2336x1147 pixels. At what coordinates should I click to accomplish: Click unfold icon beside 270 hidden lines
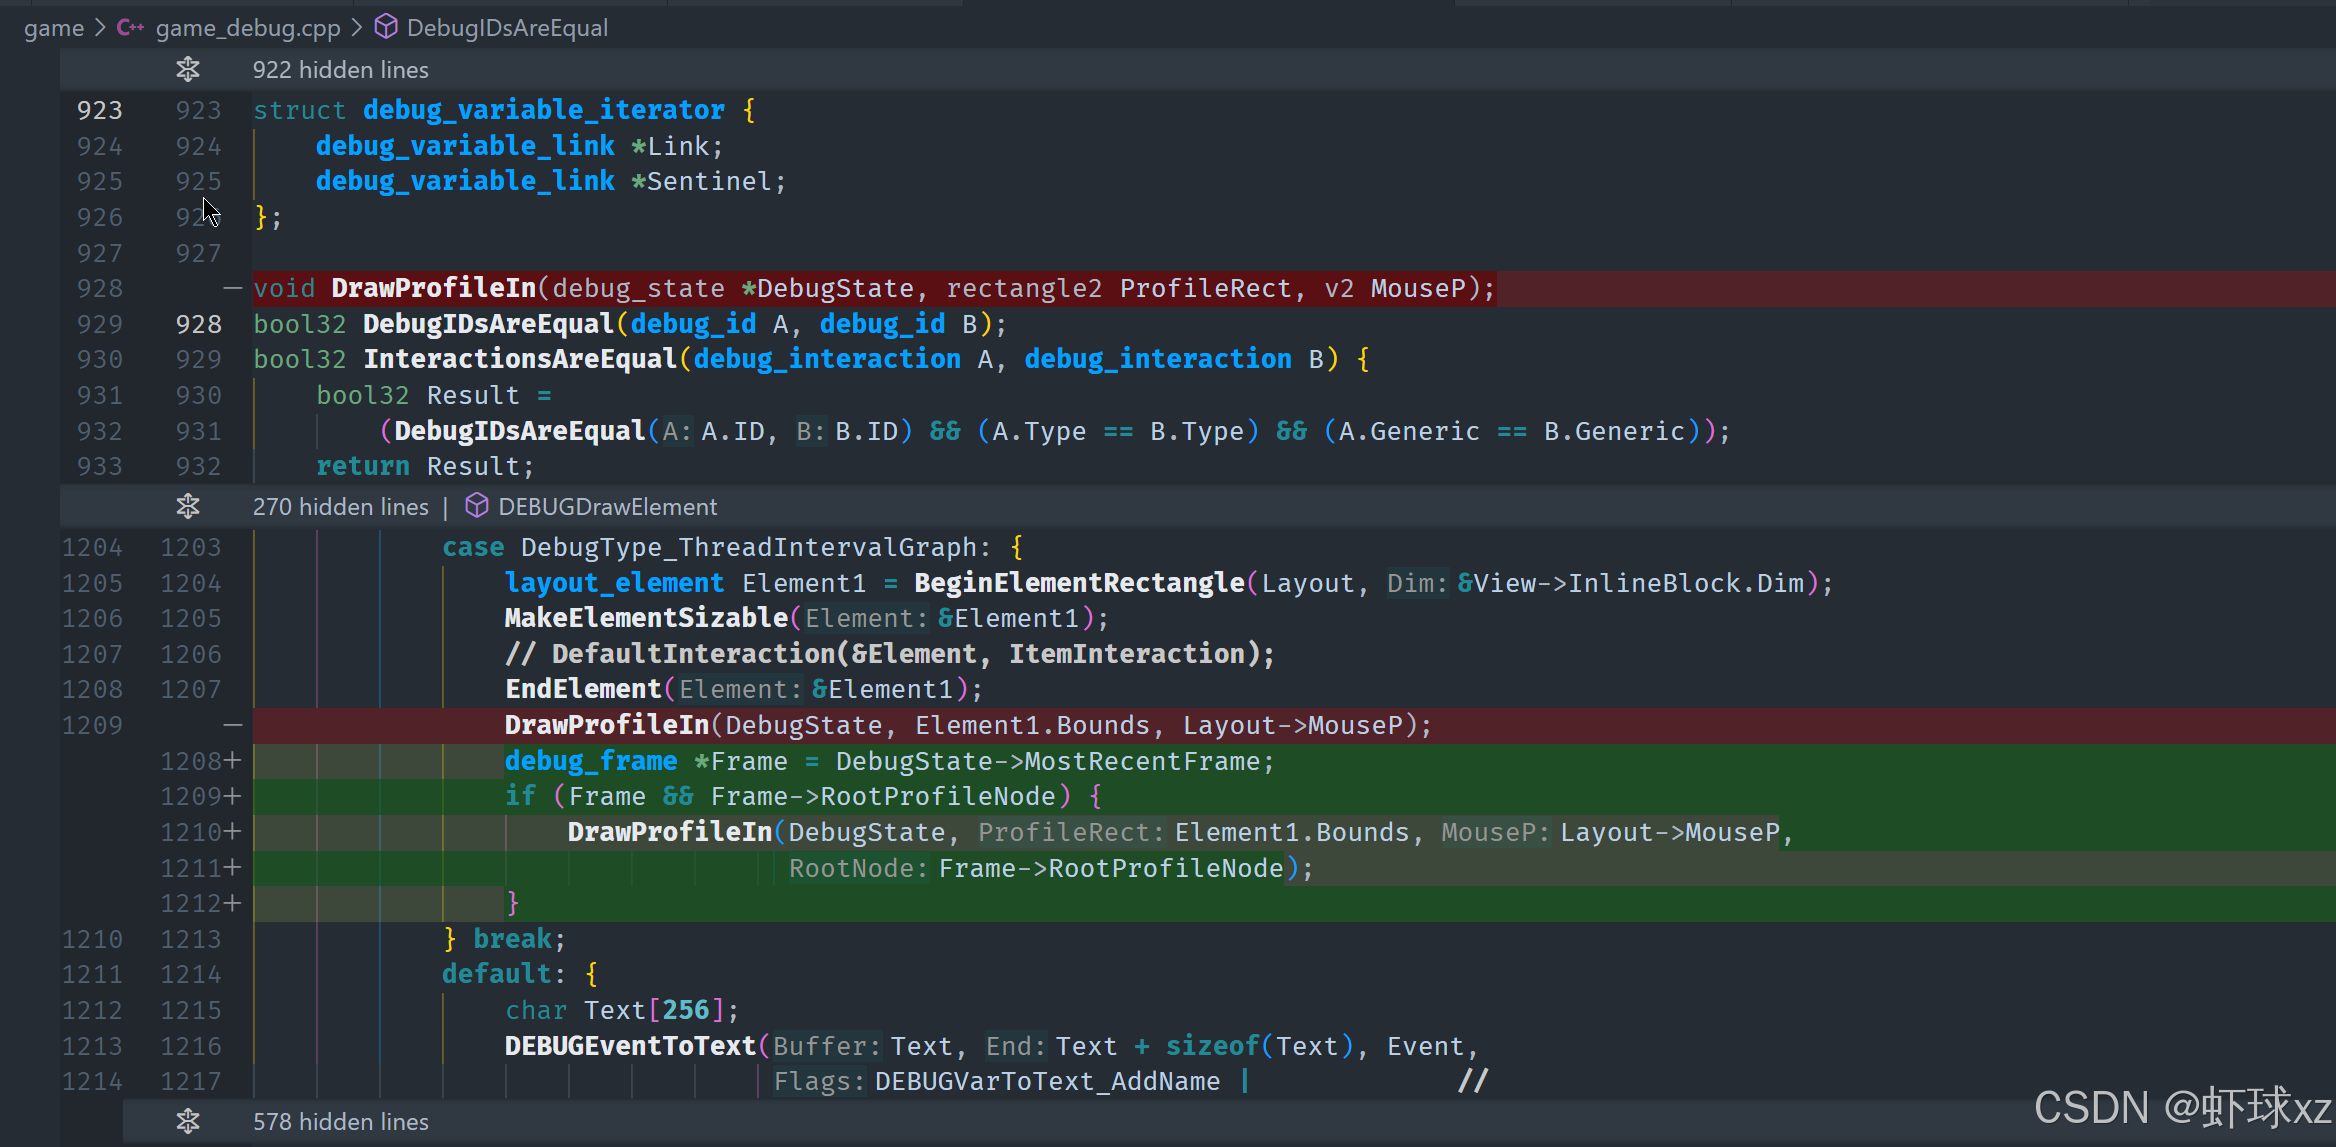(188, 507)
